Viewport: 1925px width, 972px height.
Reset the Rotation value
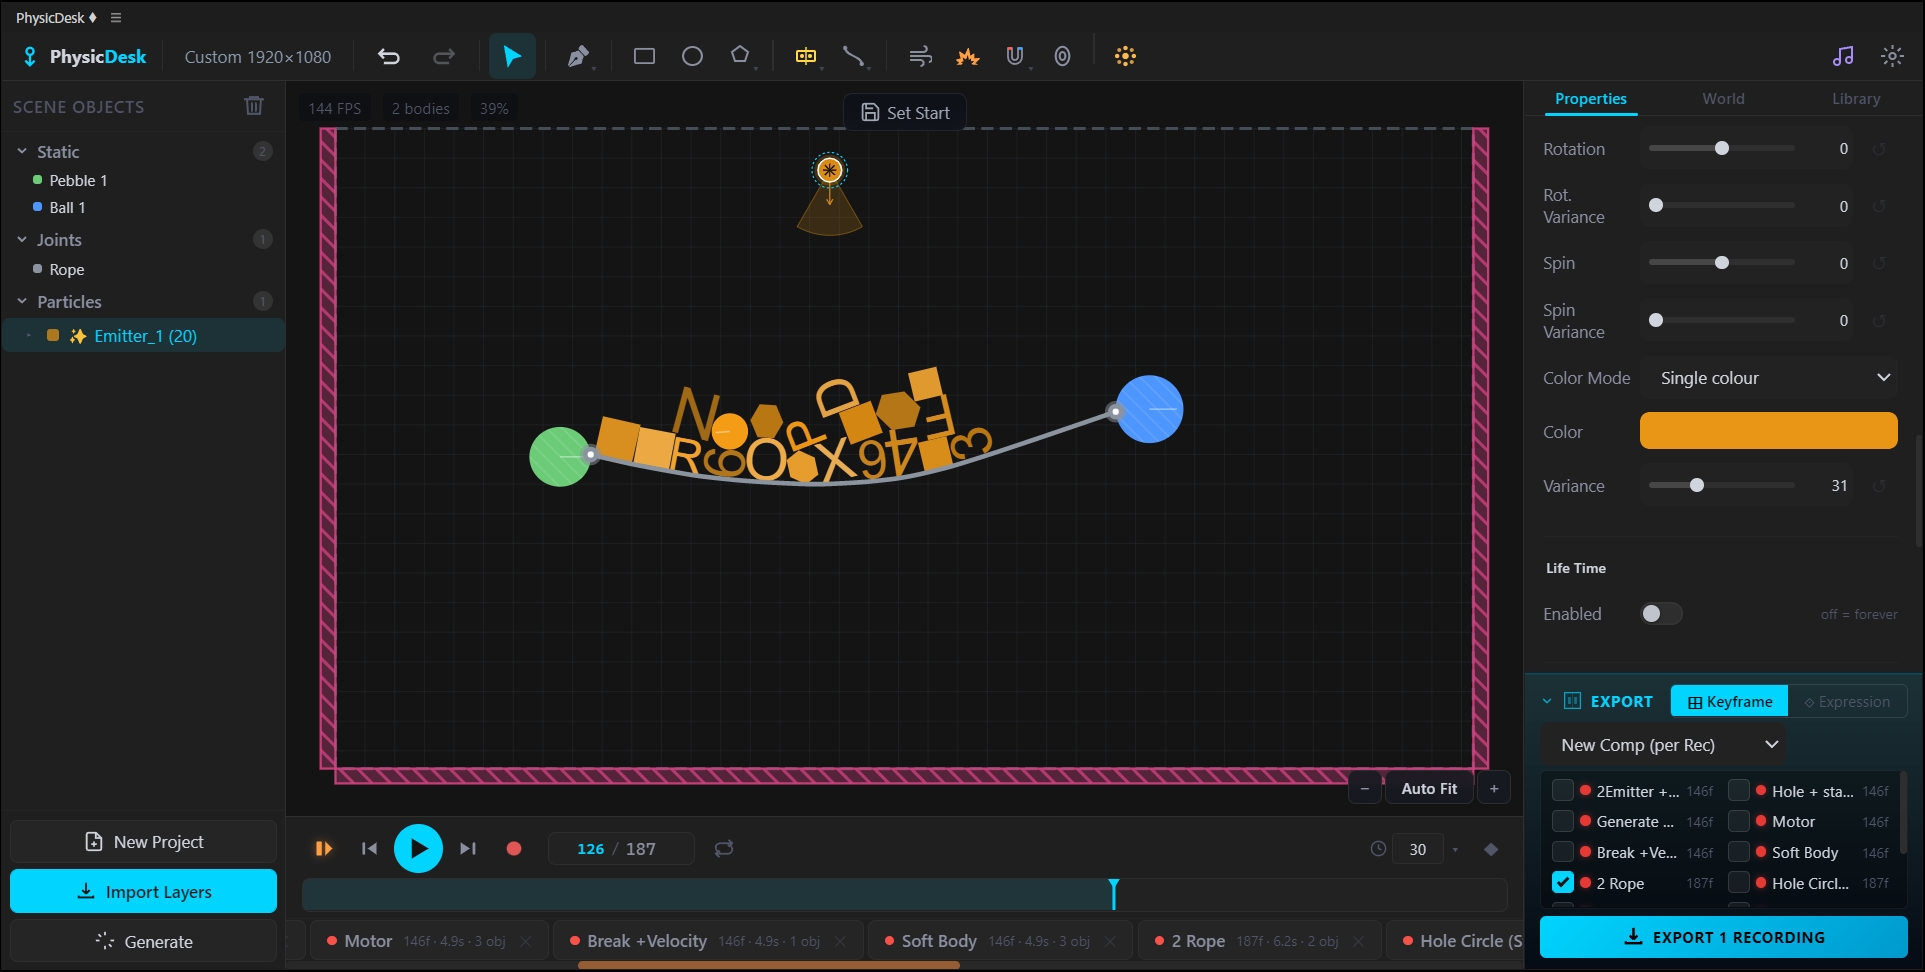tap(1879, 149)
